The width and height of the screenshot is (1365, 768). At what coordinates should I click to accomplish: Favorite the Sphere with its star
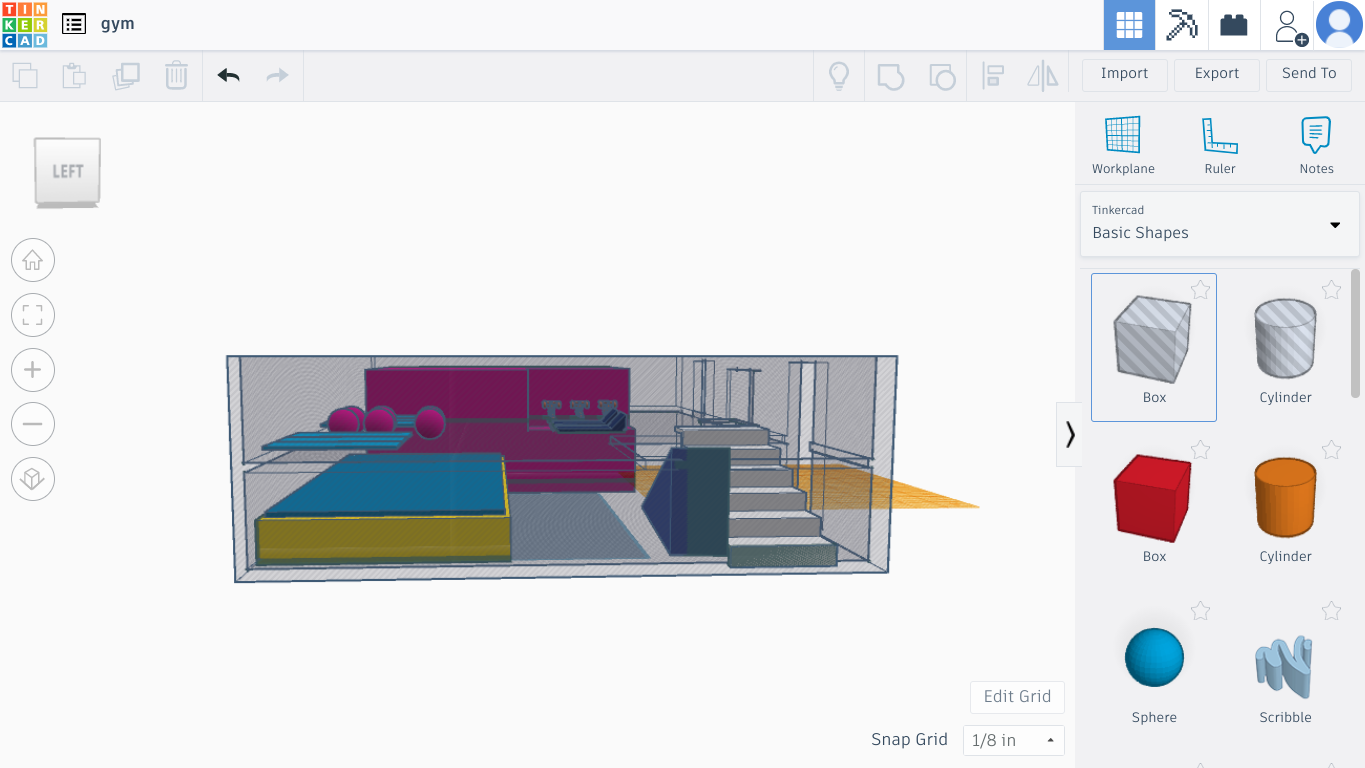pos(1201,610)
